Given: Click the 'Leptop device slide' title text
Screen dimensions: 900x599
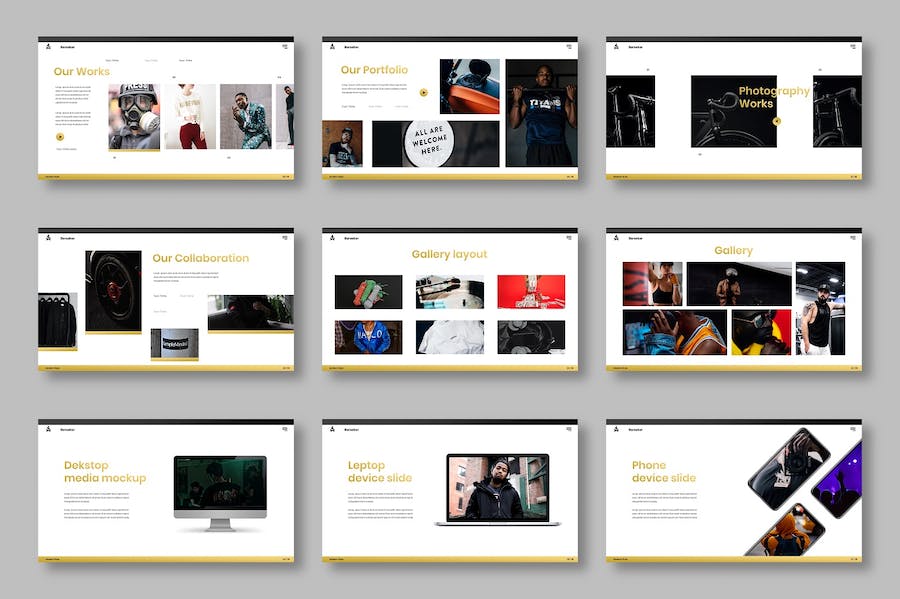Looking at the screenshot, I should (379, 472).
